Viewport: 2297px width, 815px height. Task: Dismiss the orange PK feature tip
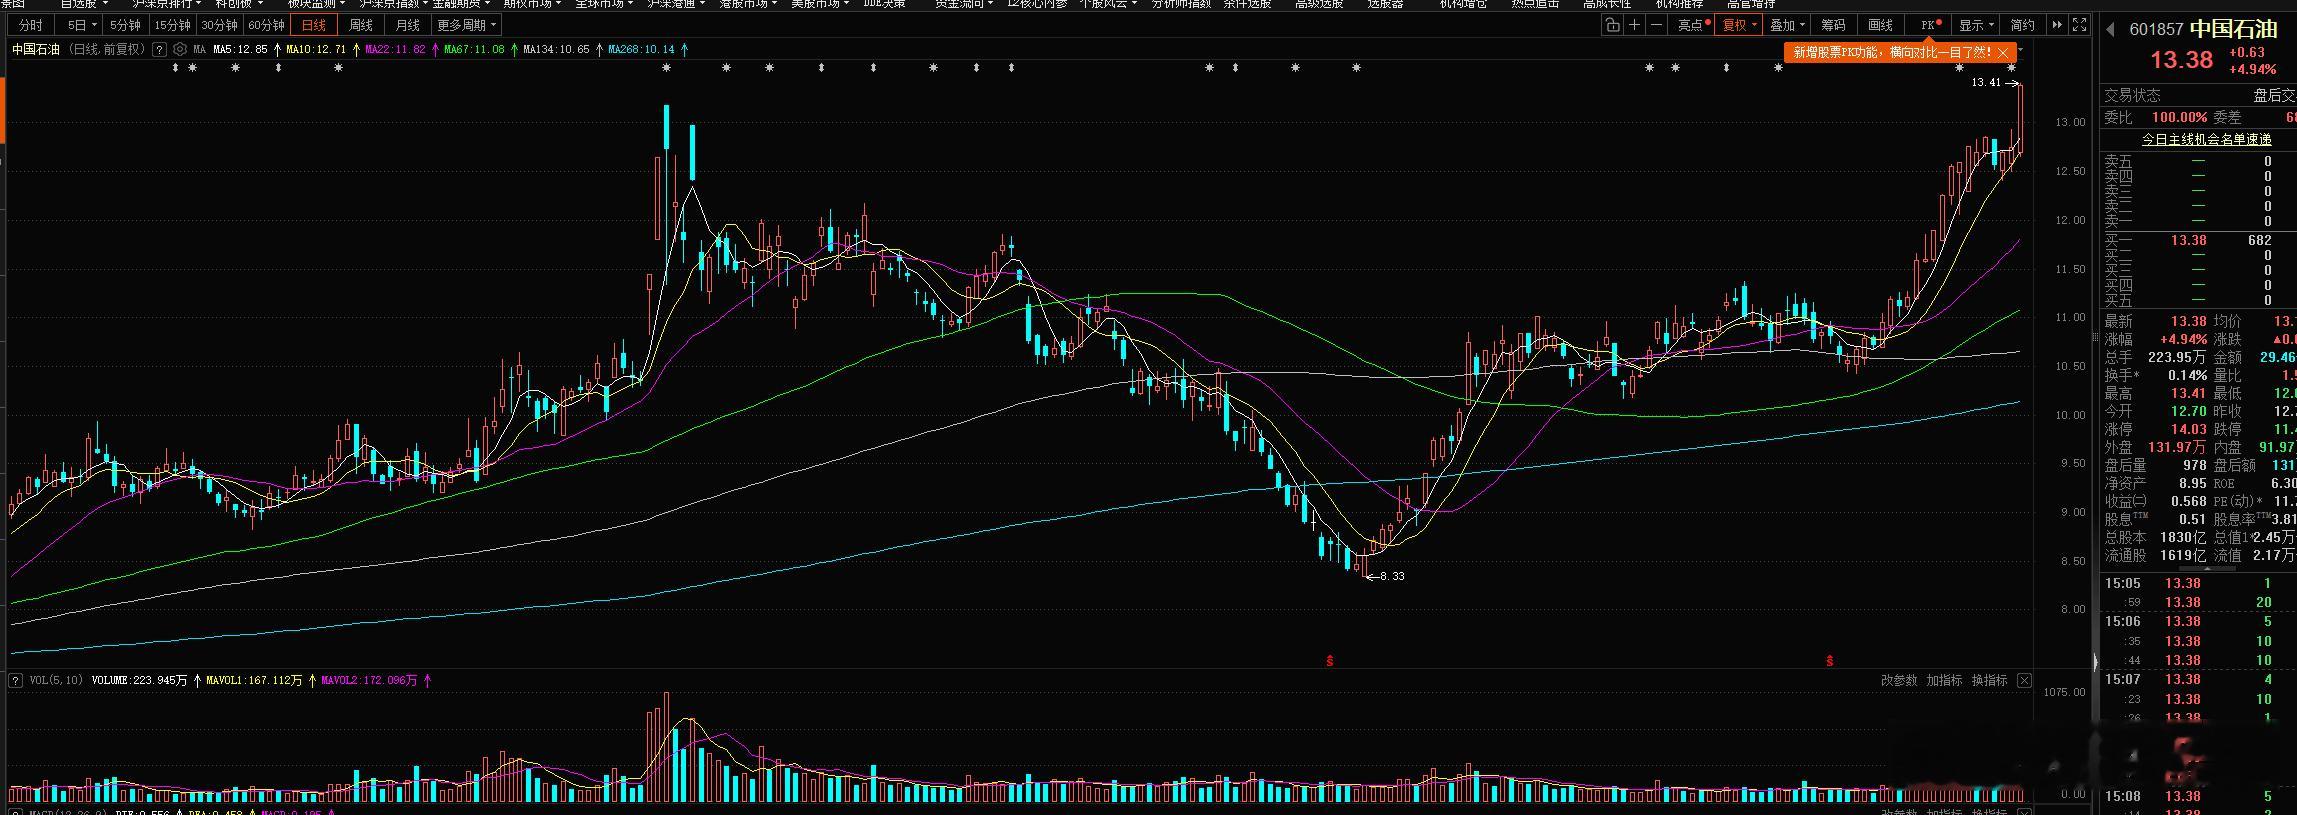point(2003,52)
